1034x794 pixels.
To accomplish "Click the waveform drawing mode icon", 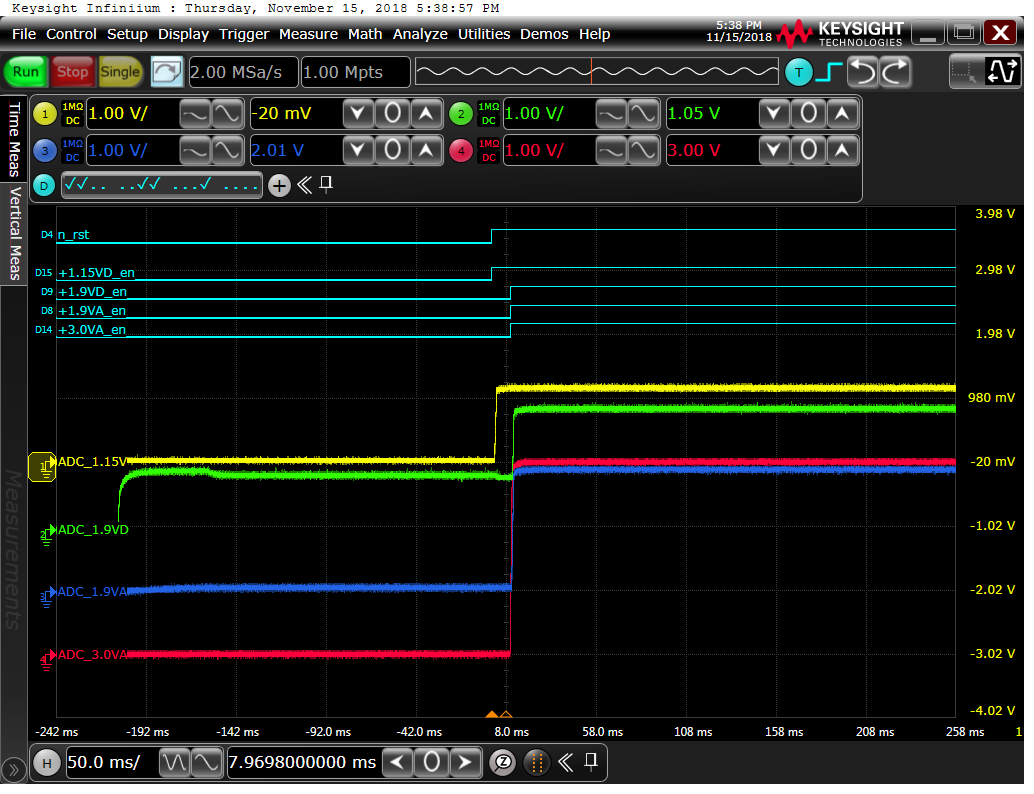I will pyautogui.click(x=1002, y=73).
